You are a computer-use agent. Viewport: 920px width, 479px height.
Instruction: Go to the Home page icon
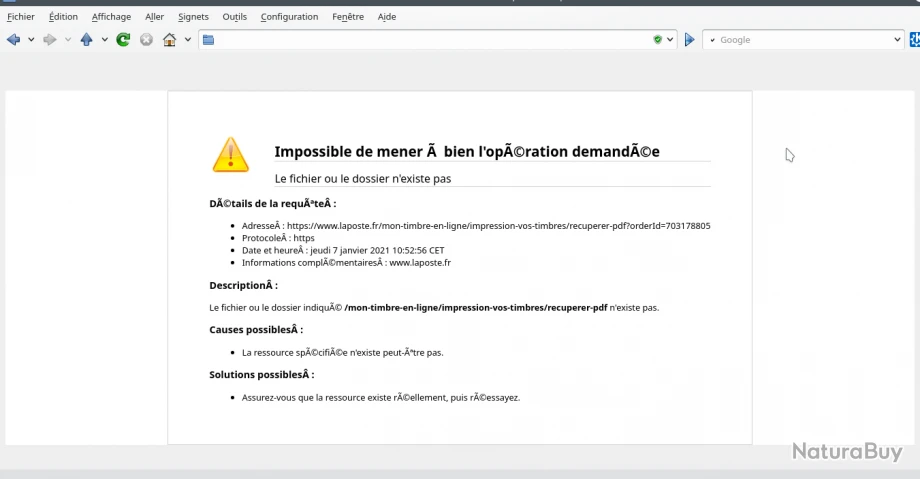(169, 40)
